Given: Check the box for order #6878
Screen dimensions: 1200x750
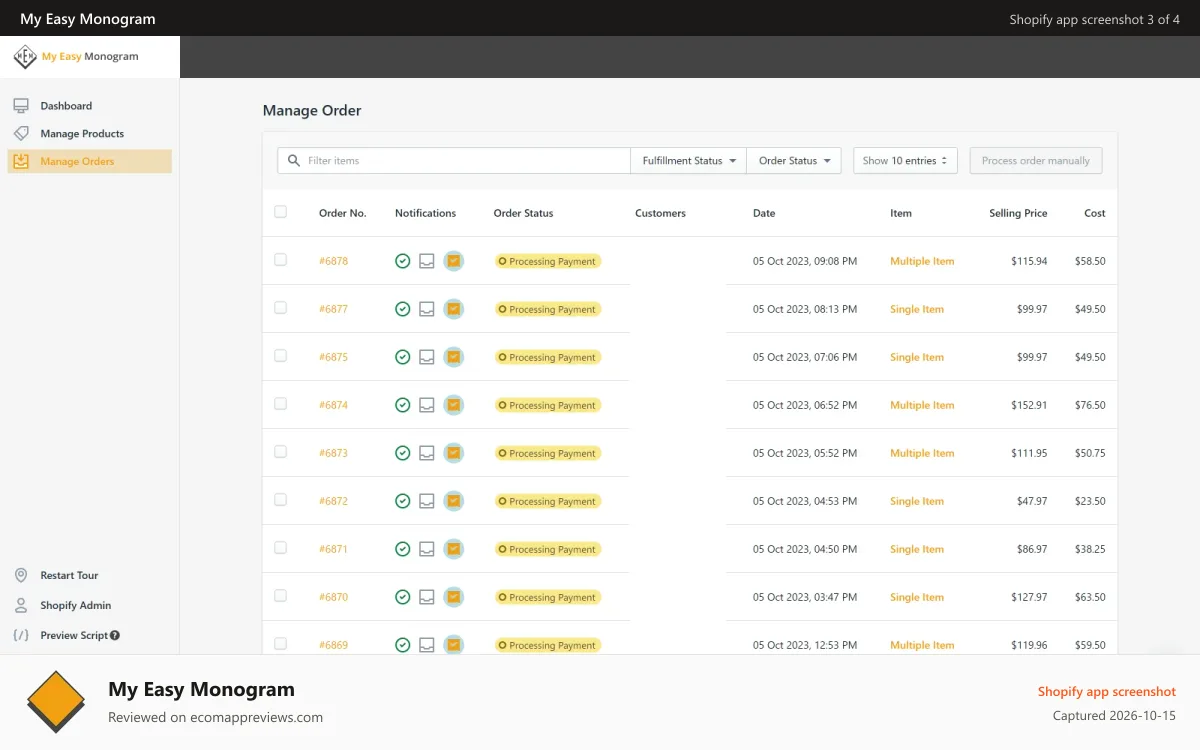Looking at the screenshot, I should point(280,259).
